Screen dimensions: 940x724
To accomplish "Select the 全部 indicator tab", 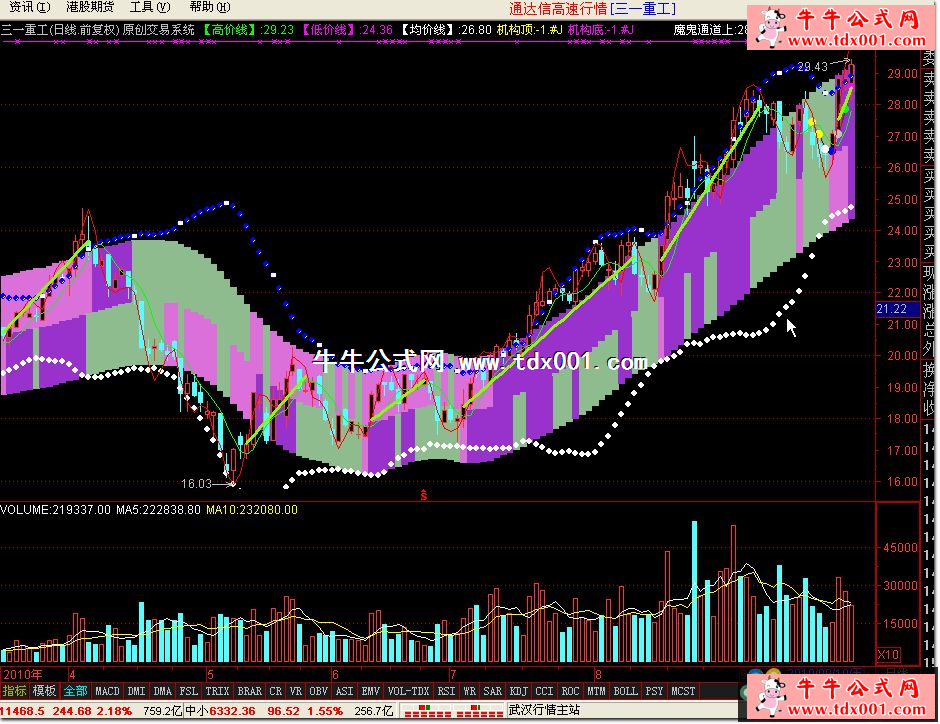I will (76, 691).
